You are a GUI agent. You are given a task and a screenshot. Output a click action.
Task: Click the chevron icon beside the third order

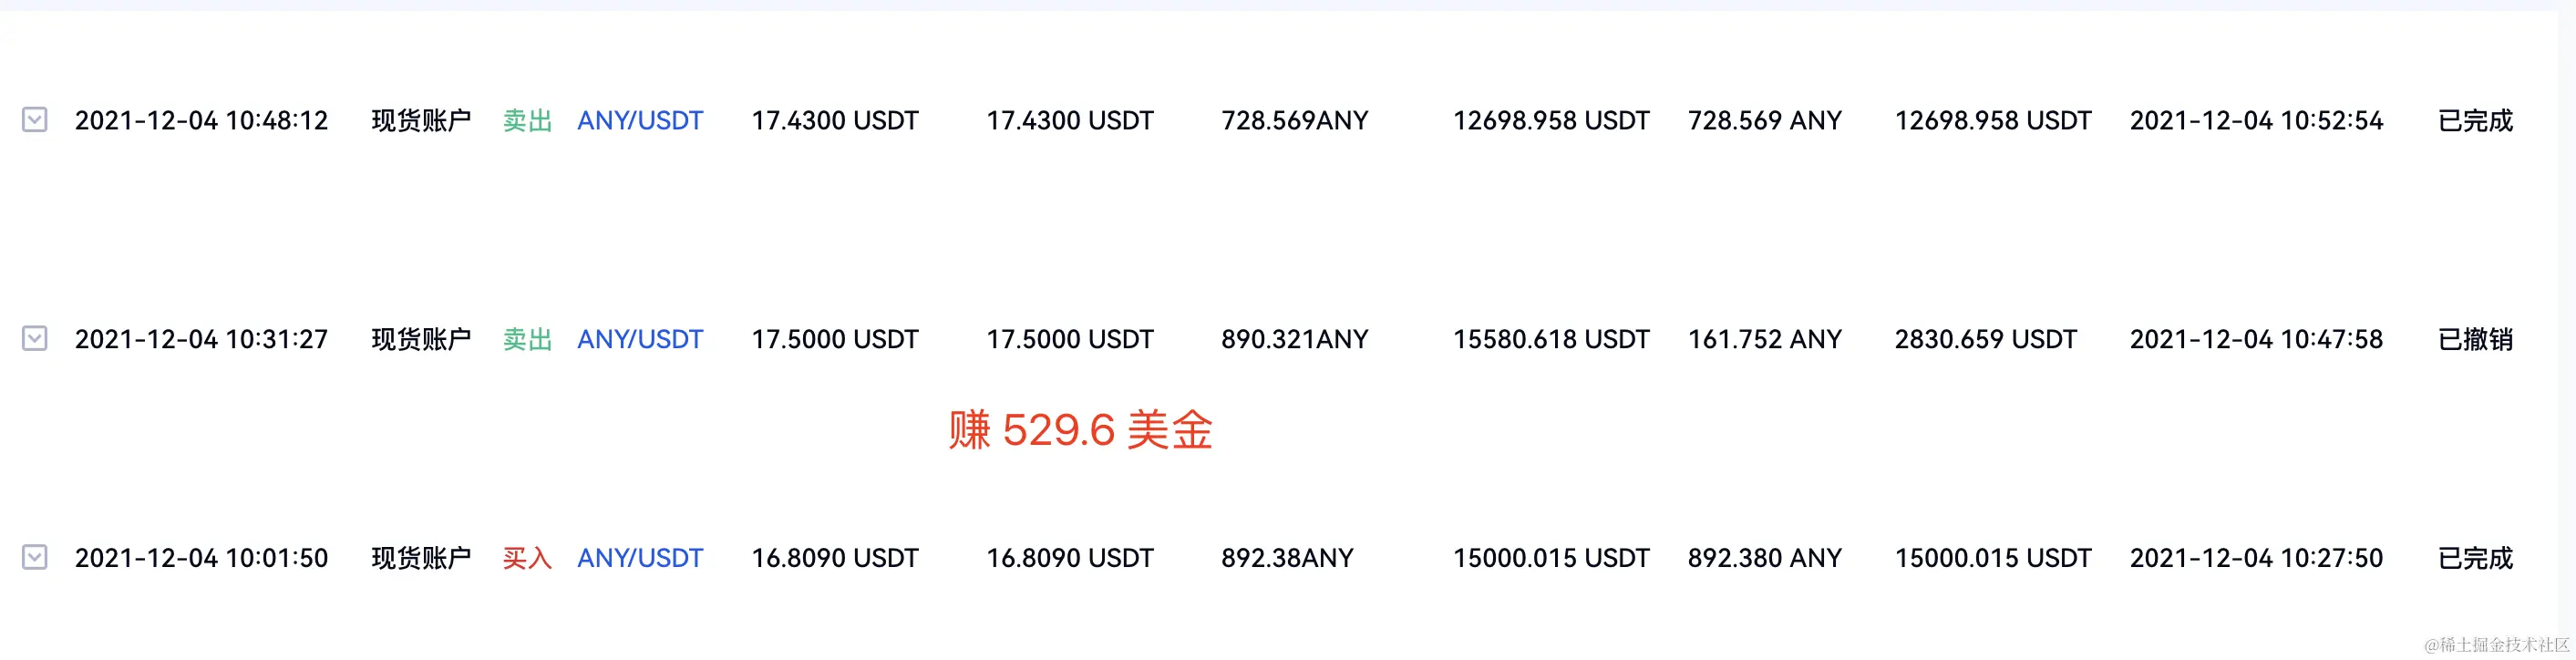(x=36, y=558)
